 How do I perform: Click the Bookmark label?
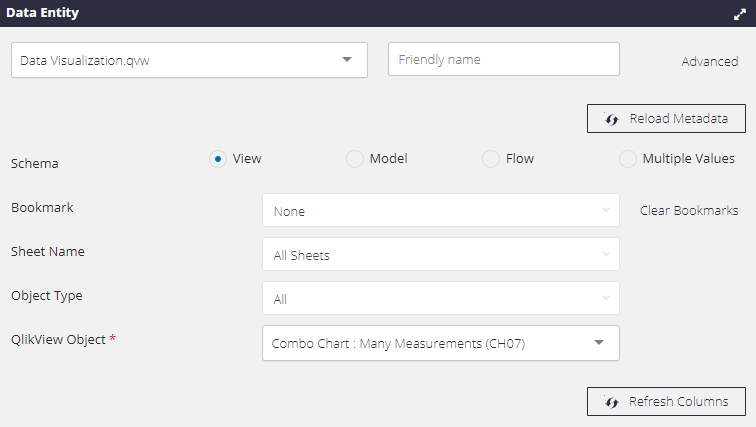coord(42,208)
